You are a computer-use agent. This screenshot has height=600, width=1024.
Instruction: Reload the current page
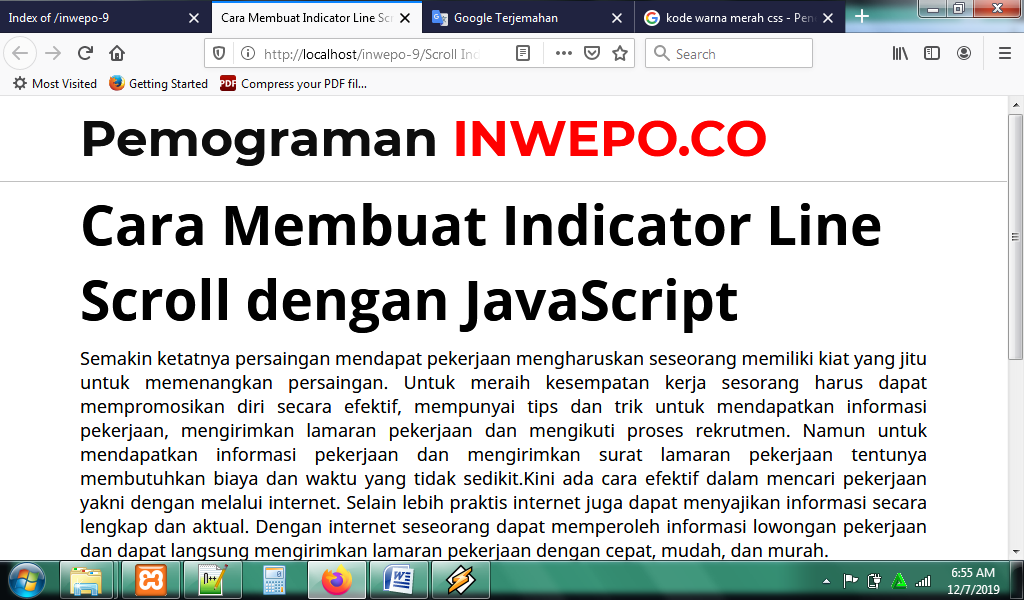(x=85, y=54)
